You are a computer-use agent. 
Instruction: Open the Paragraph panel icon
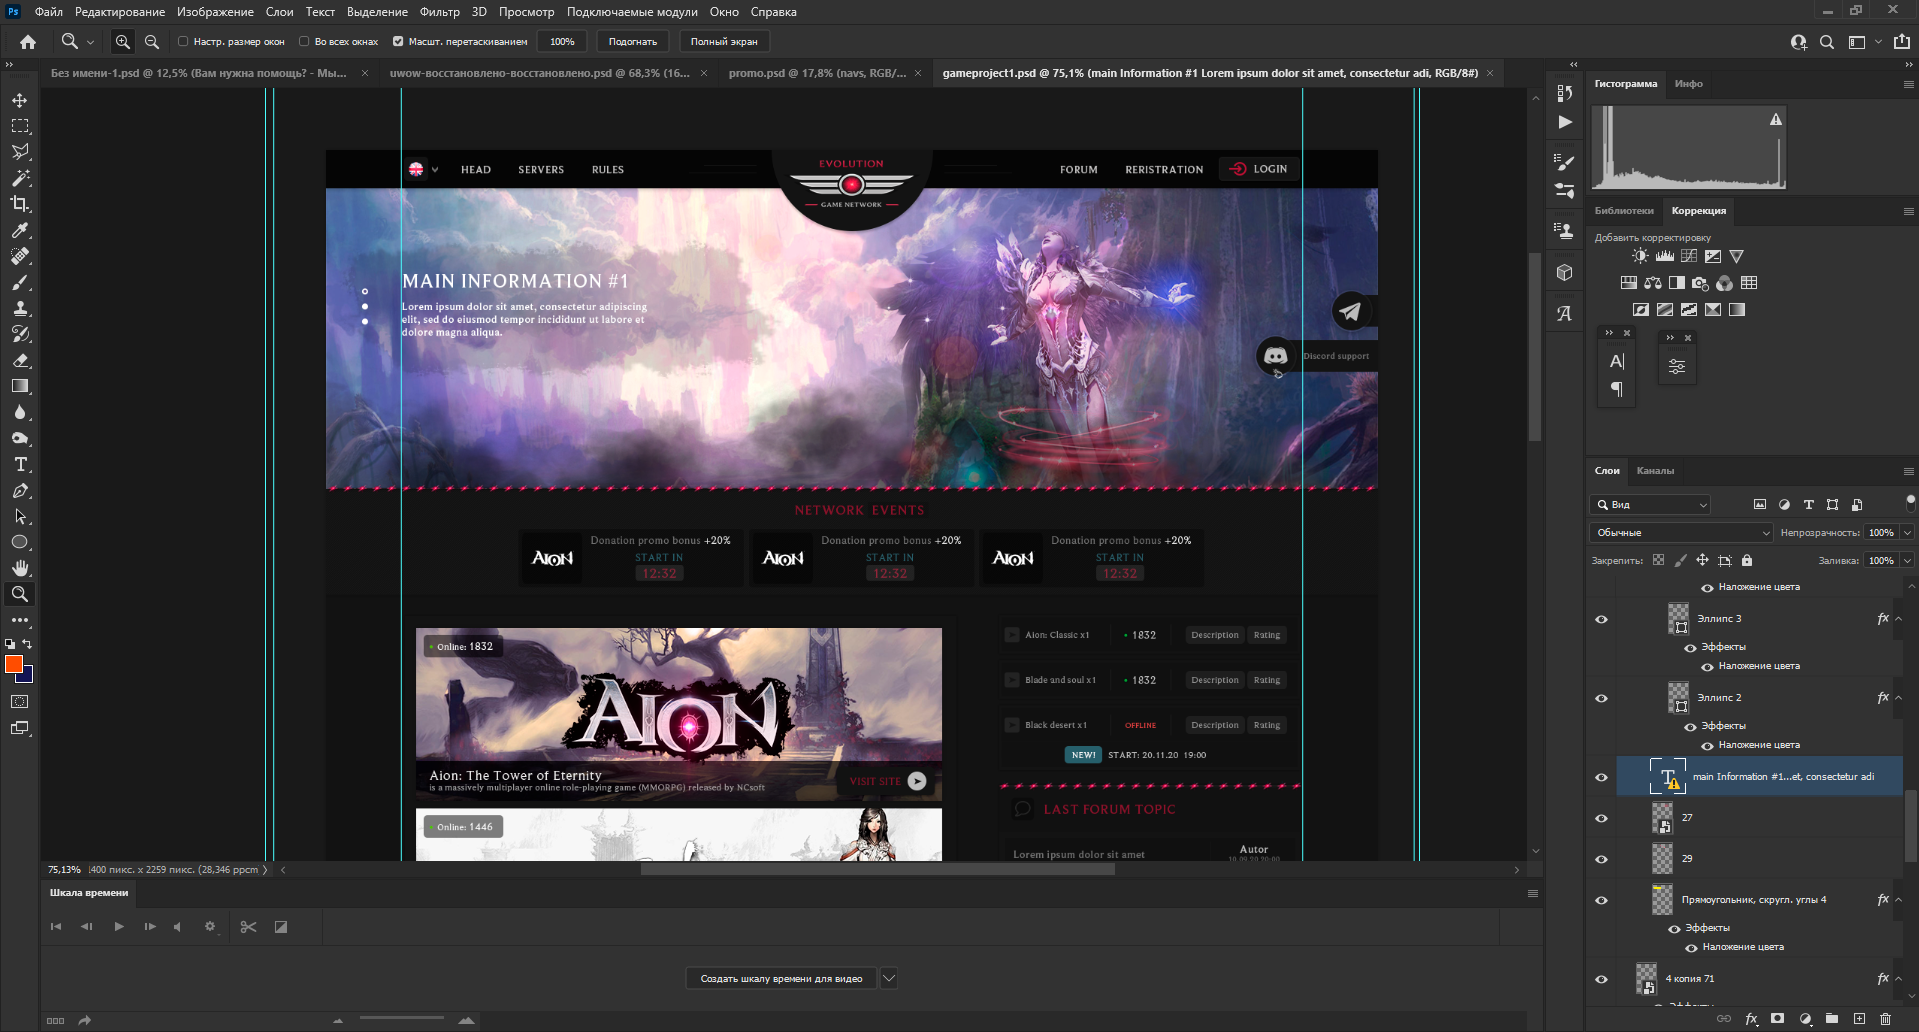click(1617, 389)
